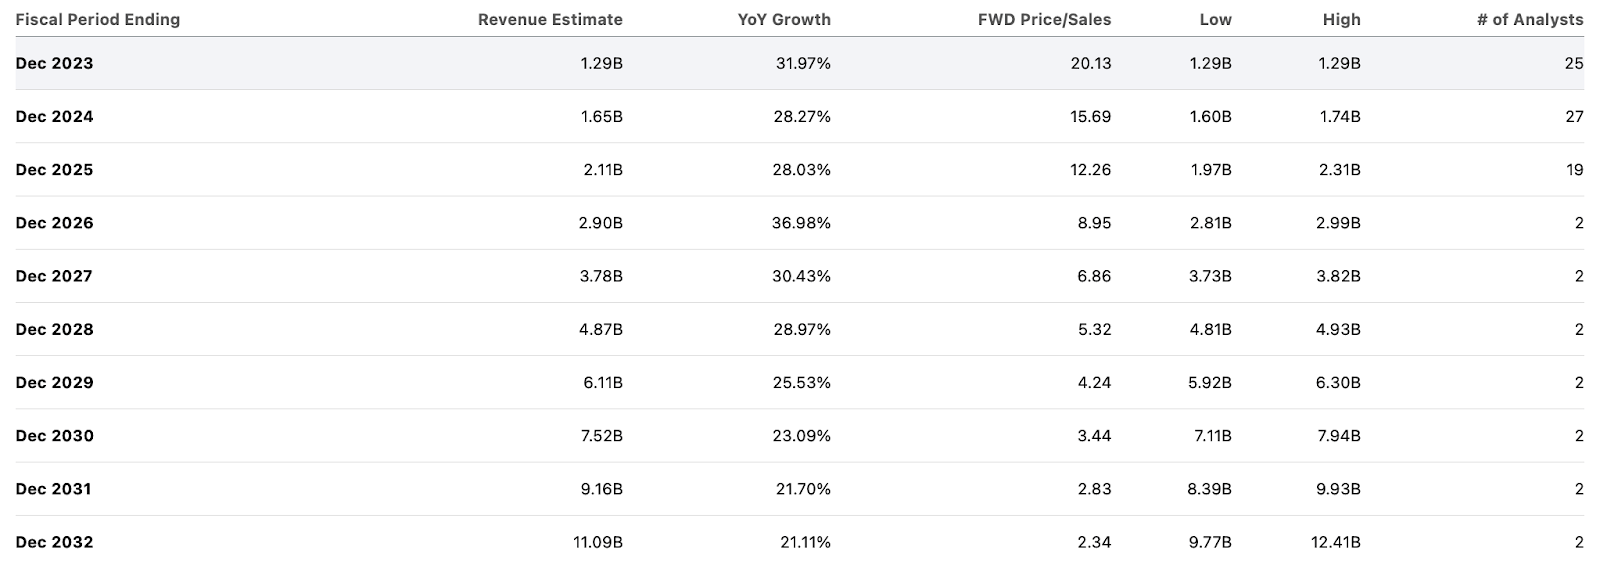
Task: Sort by # of Analysts header
Action: [1529, 19]
